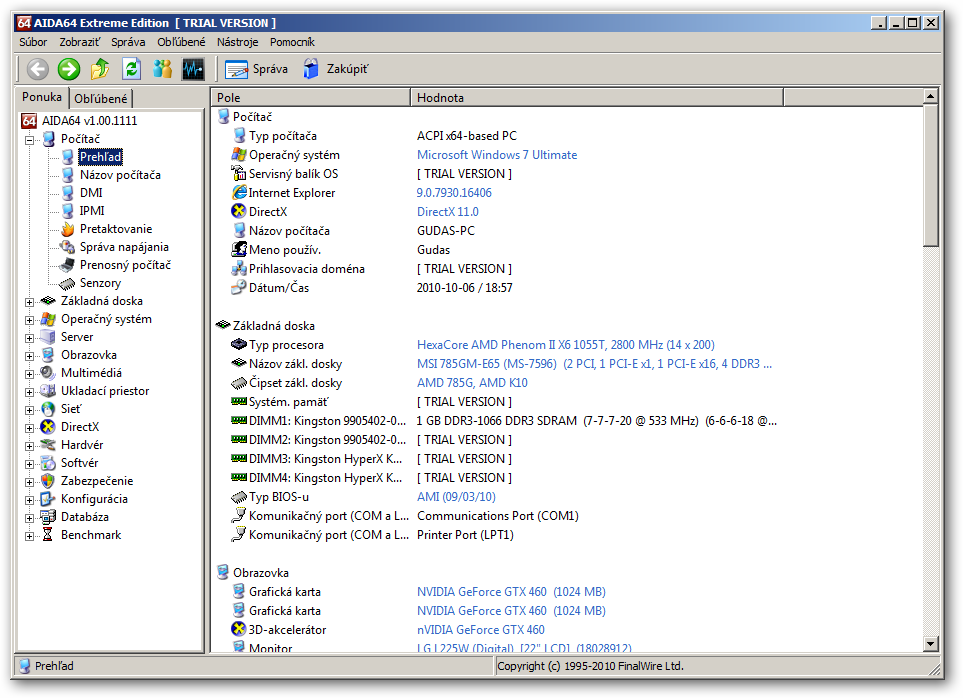Open the Pomocník menu
This screenshot has height=698, width=963.
pos(292,42)
